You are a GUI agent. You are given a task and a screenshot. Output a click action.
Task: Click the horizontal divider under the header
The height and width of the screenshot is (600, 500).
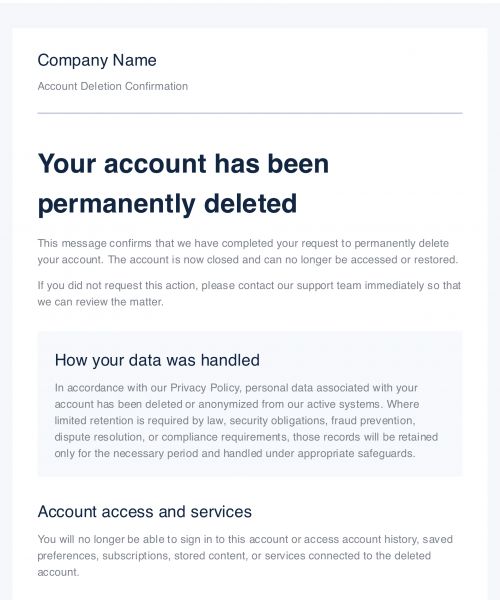tap(250, 113)
